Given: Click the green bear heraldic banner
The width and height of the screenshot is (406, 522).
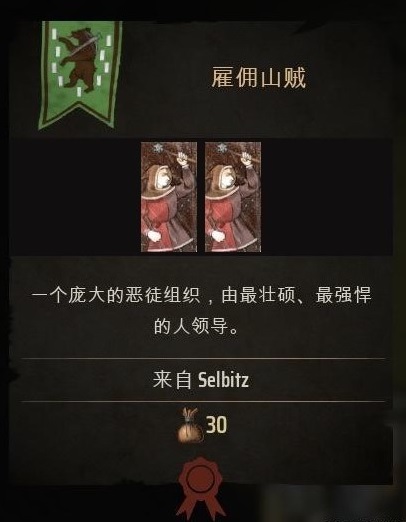Looking at the screenshot, I should coord(80,74).
